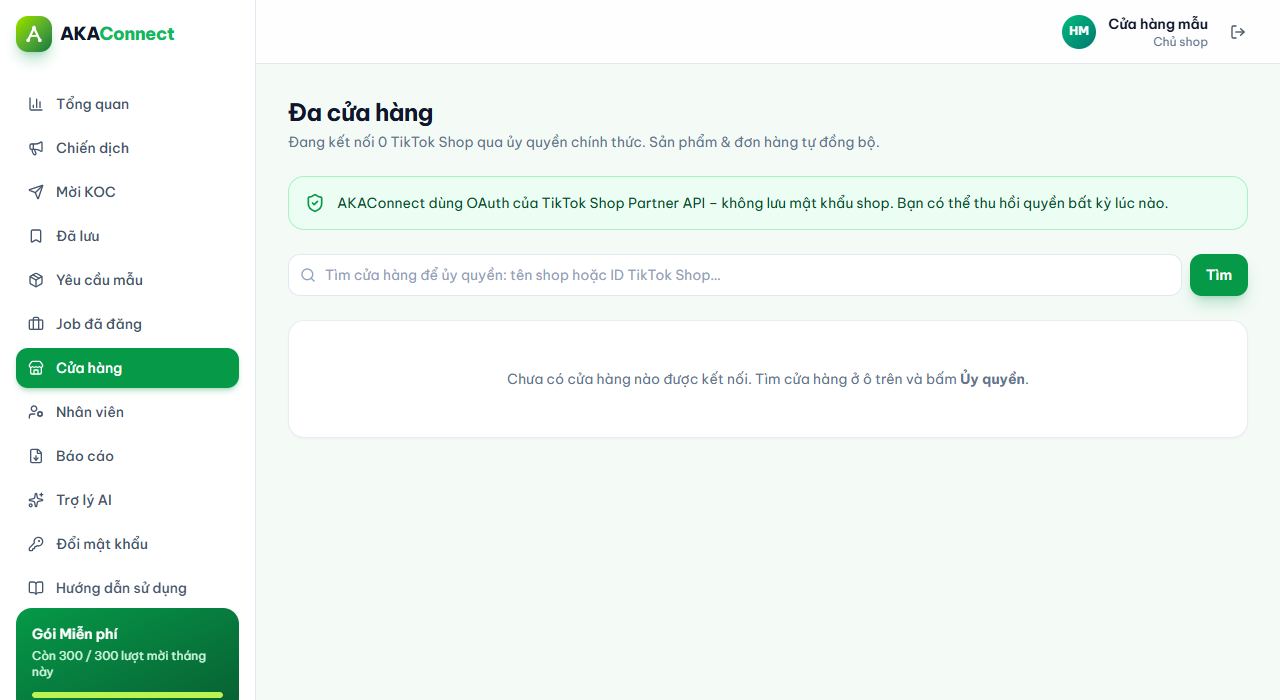The height and width of the screenshot is (700, 1280).
Task: Click the Đổi mật khẩu key icon
Action: 36,544
